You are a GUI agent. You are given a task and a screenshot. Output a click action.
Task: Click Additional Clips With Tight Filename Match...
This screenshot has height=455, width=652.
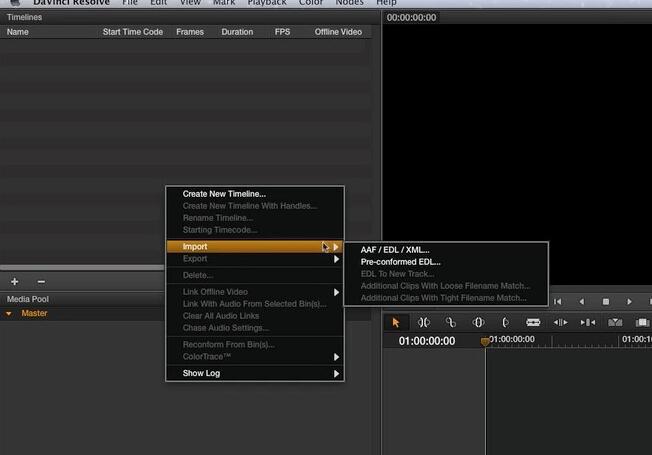coord(444,298)
